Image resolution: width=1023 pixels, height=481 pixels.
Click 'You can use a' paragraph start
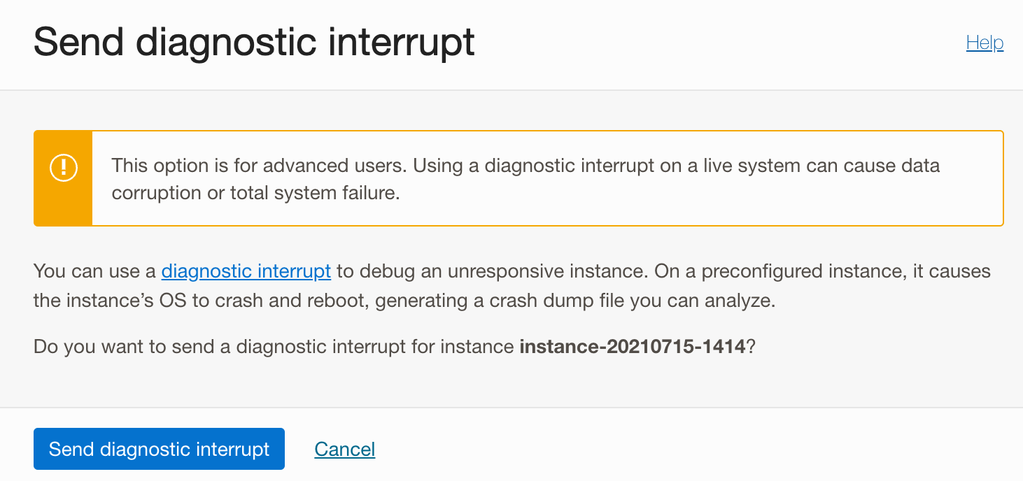94,271
